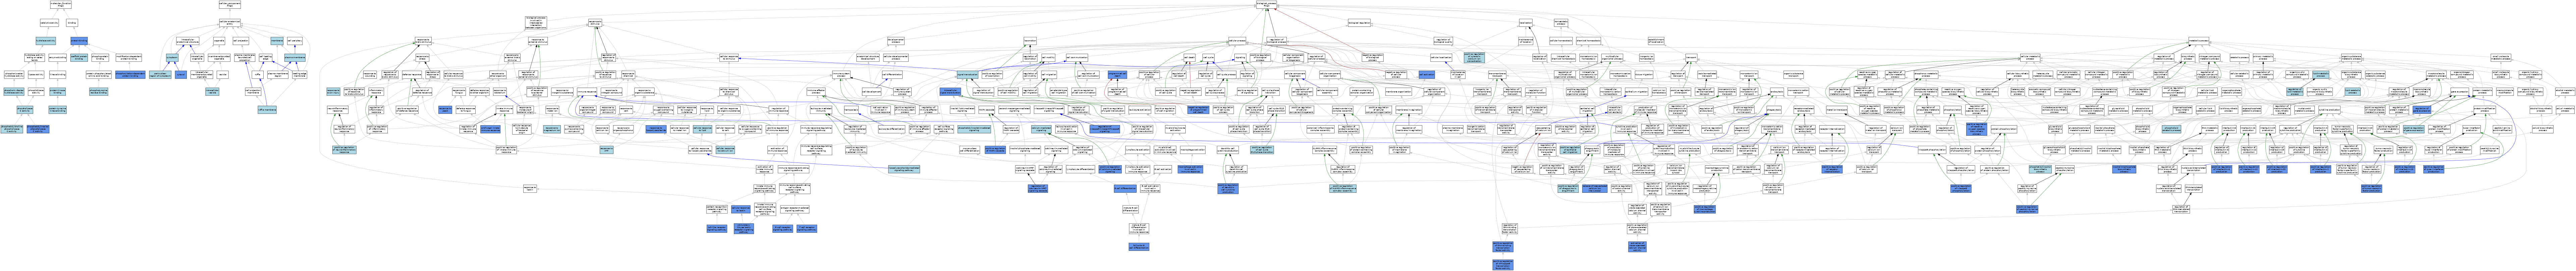Click 'phosphatidylinositol phospholipase C activity' node
Viewport: 2576px width, 271px height.
38,129
